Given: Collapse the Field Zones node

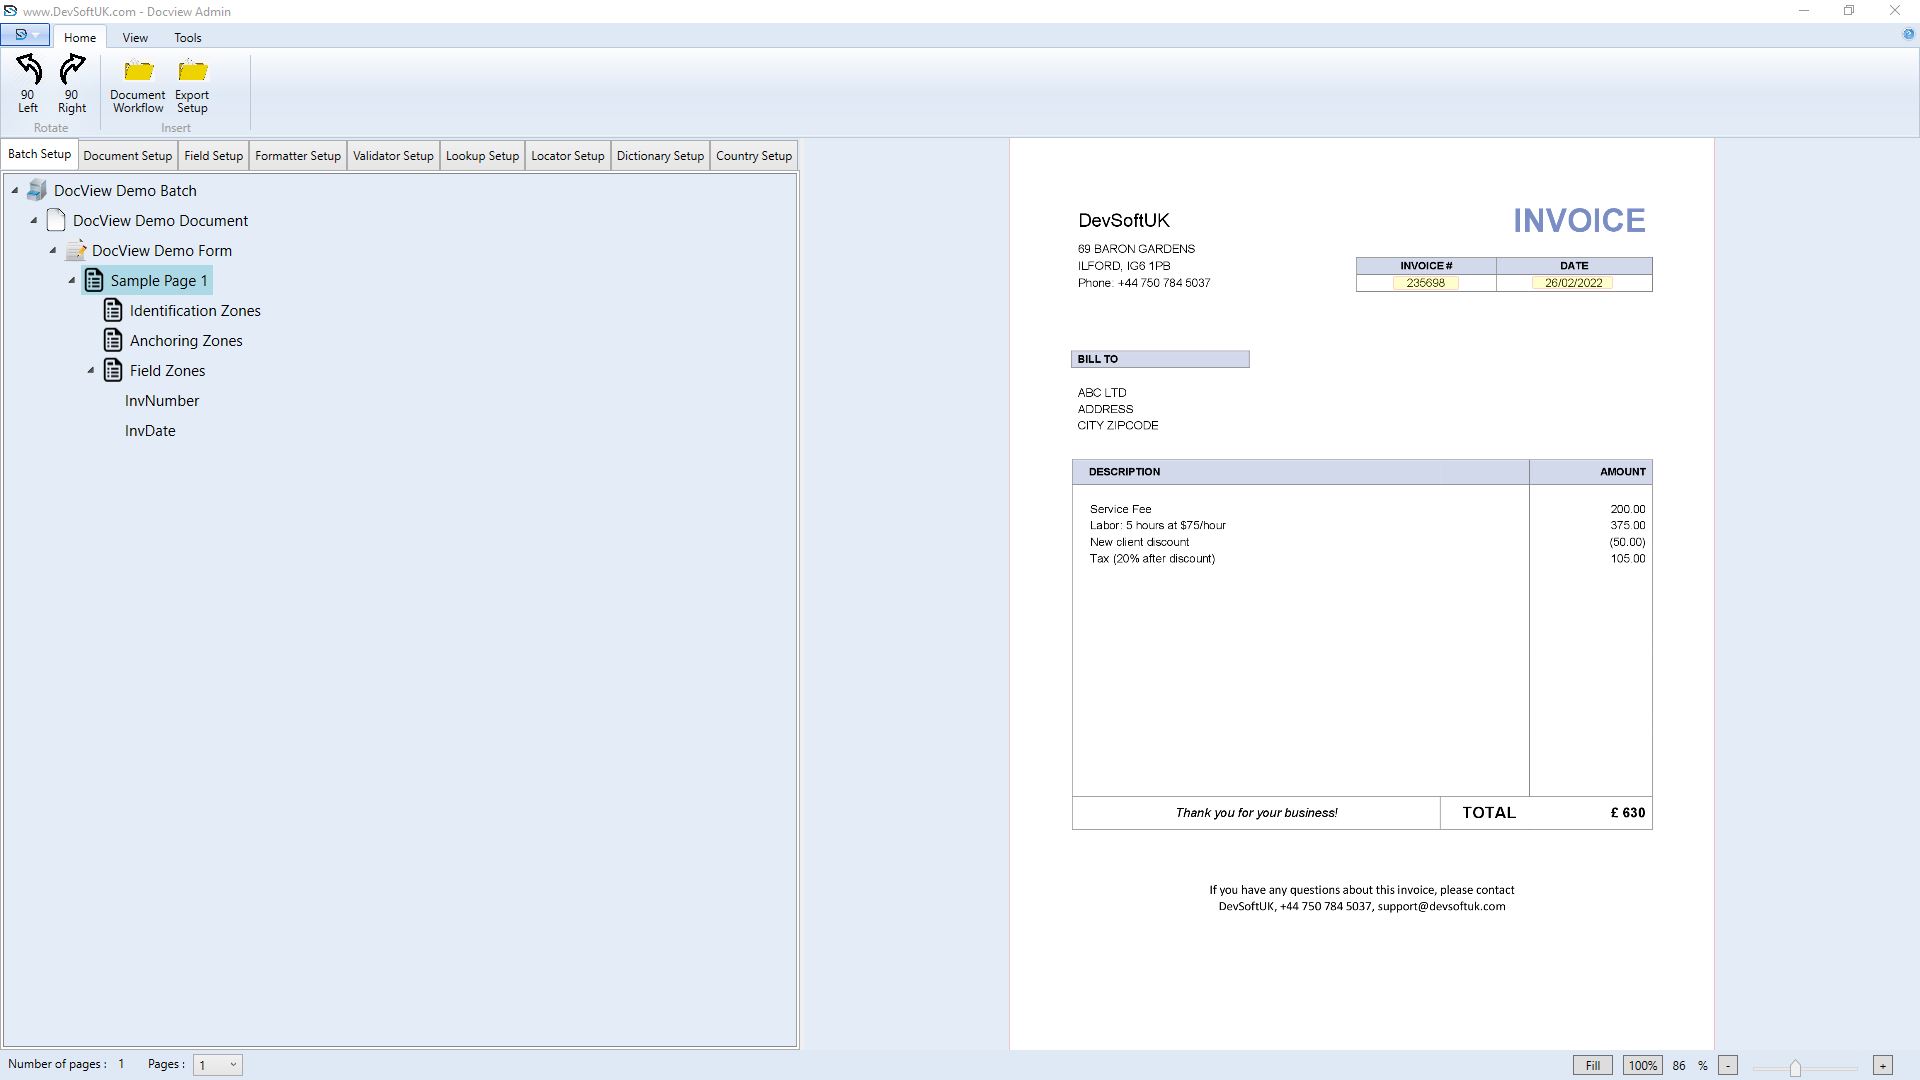Looking at the screenshot, I should click(91, 370).
